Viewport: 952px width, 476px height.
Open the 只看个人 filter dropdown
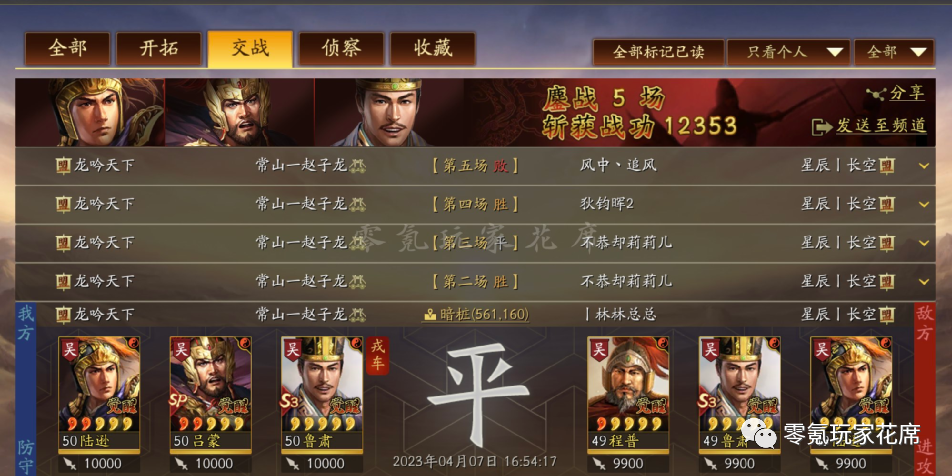click(788, 52)
